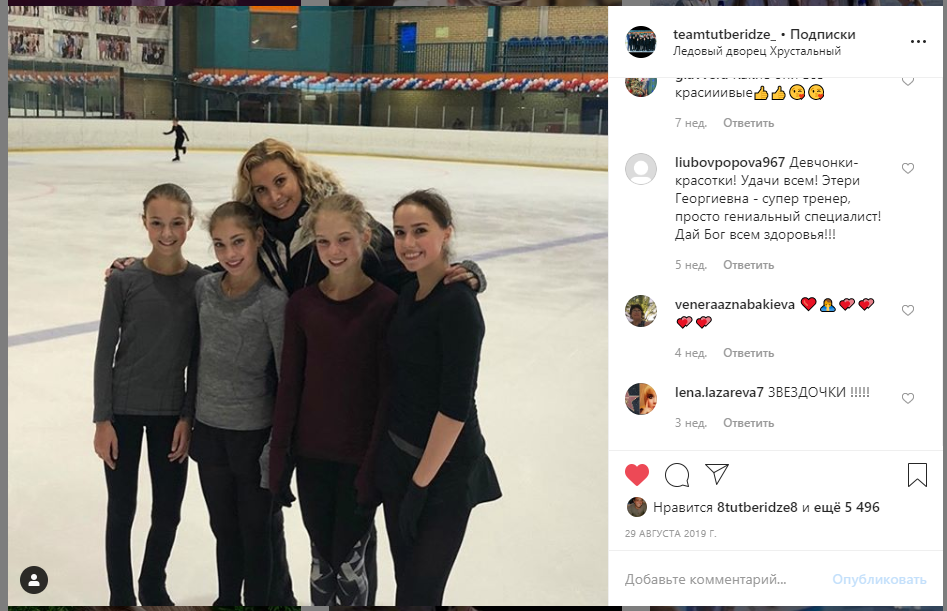Open teamtutberidze_ profile avatar
Image resolution: width=947 pixels, height=611 pixels.
tap(641, 42)
